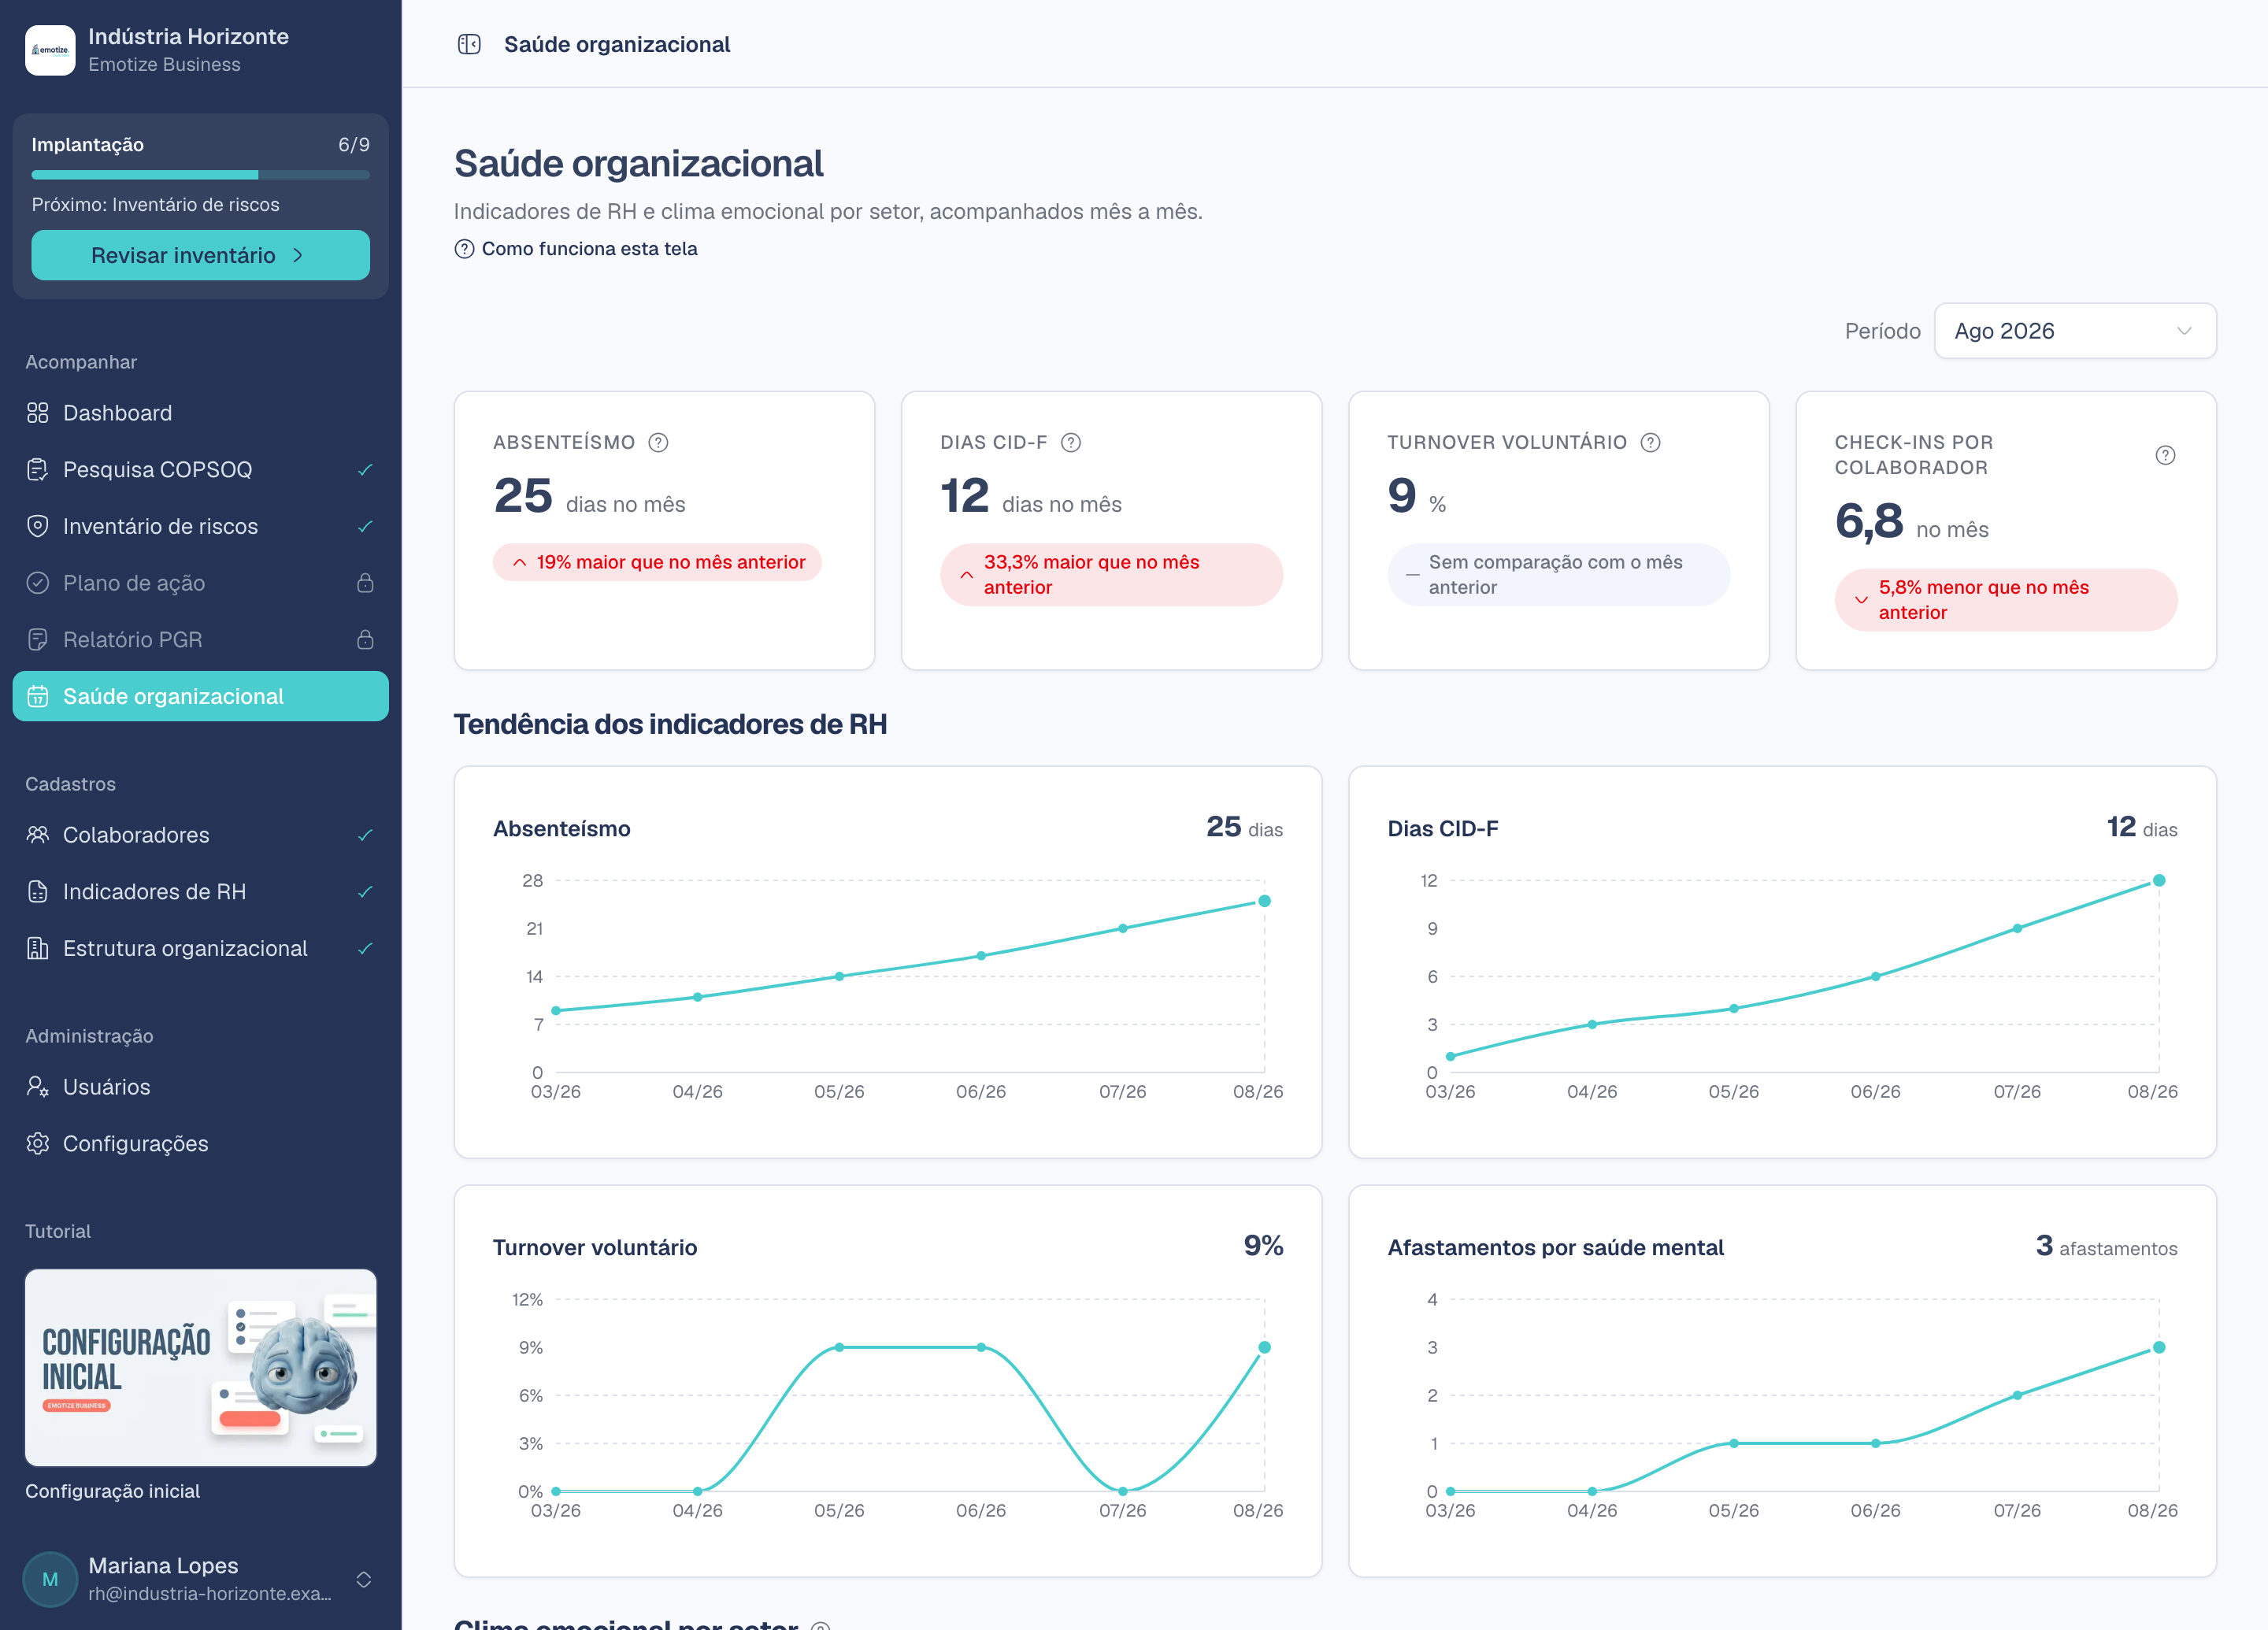The image size is (2268, 1630).
Task: Open help icon next to Absenteísmo
Action: [x=658, y=442]
